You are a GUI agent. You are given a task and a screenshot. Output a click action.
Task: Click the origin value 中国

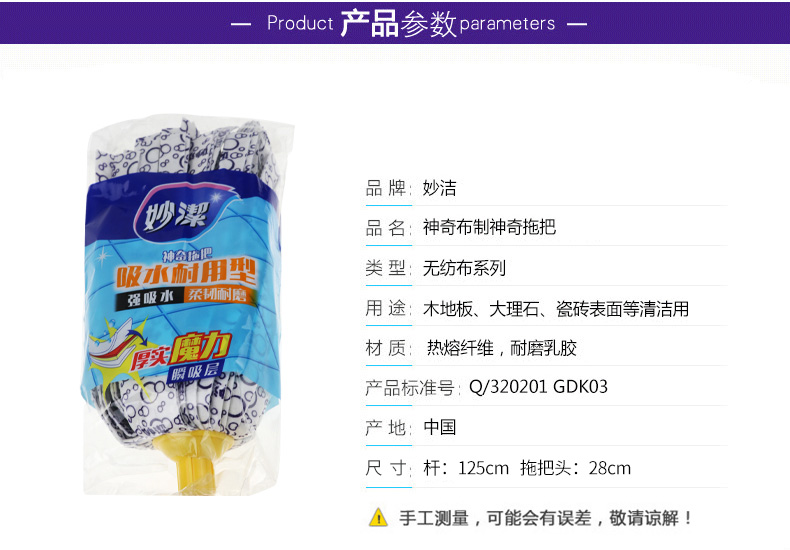(439, 428)
